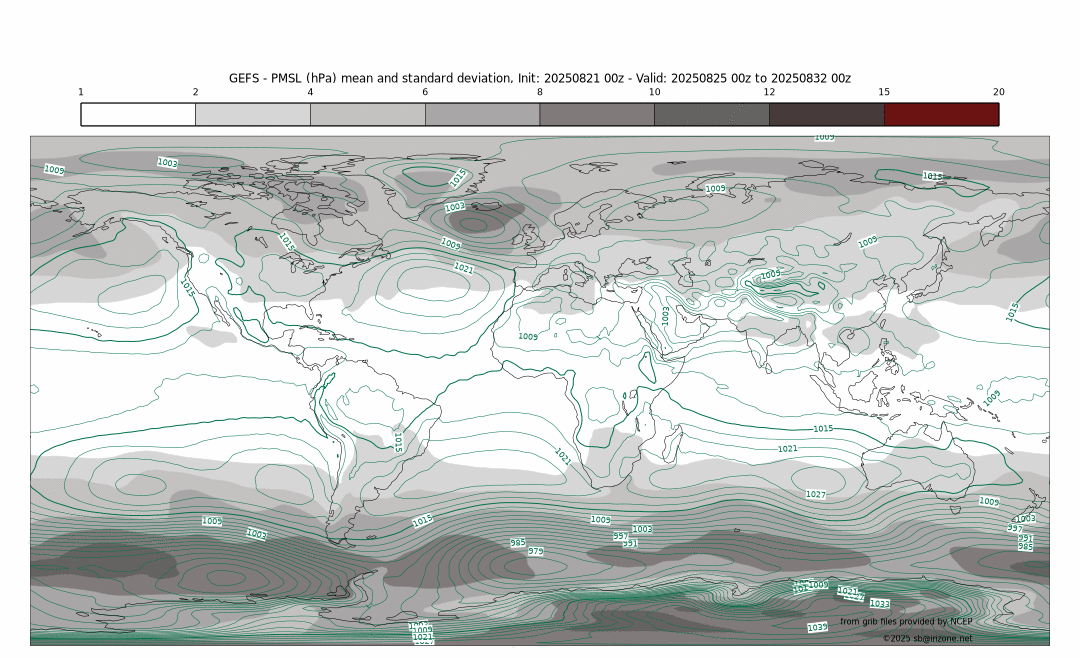Click the colorbar tick label 20
This screenshot has width=1080, height=658.
tap(998, 92)
